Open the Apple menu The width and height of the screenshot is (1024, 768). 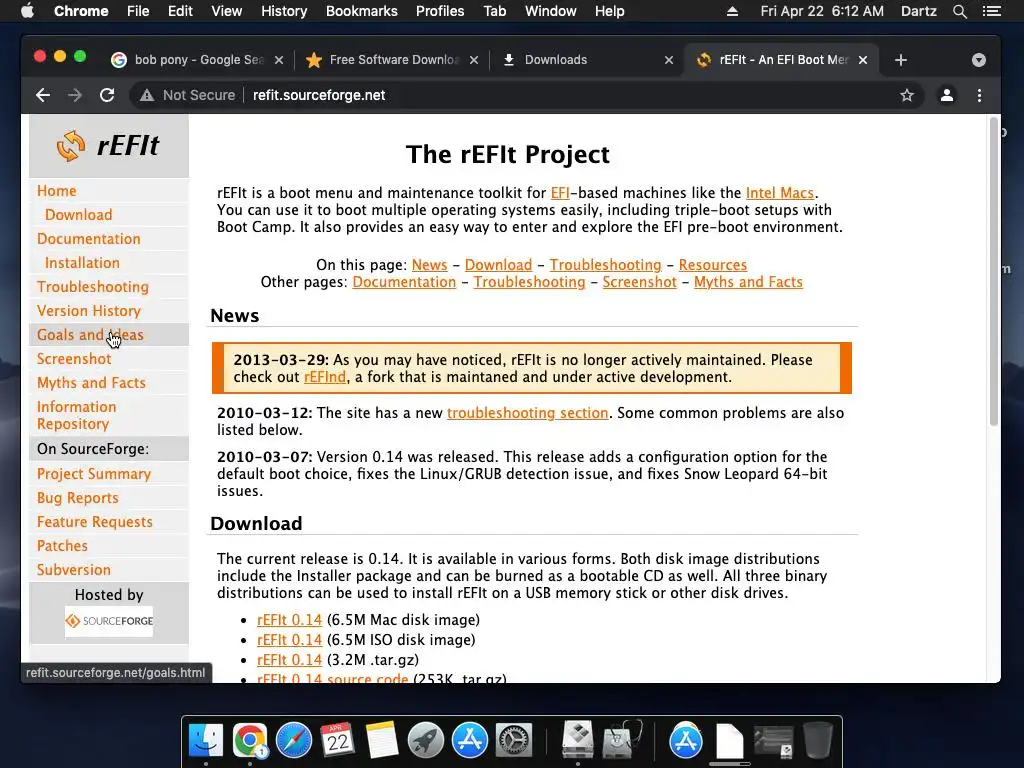(x=27, y=11)
